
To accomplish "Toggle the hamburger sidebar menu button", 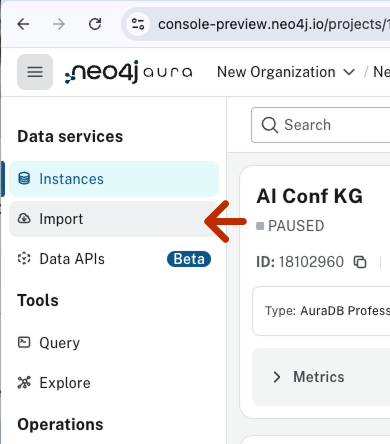I will click(35, 72).
